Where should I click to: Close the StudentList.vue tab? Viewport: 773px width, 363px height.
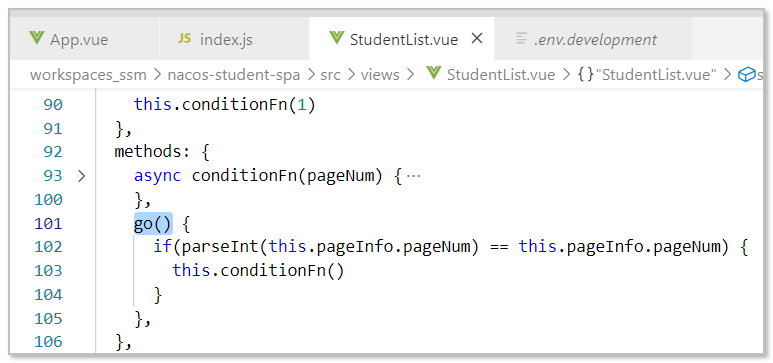click(477, 38)
